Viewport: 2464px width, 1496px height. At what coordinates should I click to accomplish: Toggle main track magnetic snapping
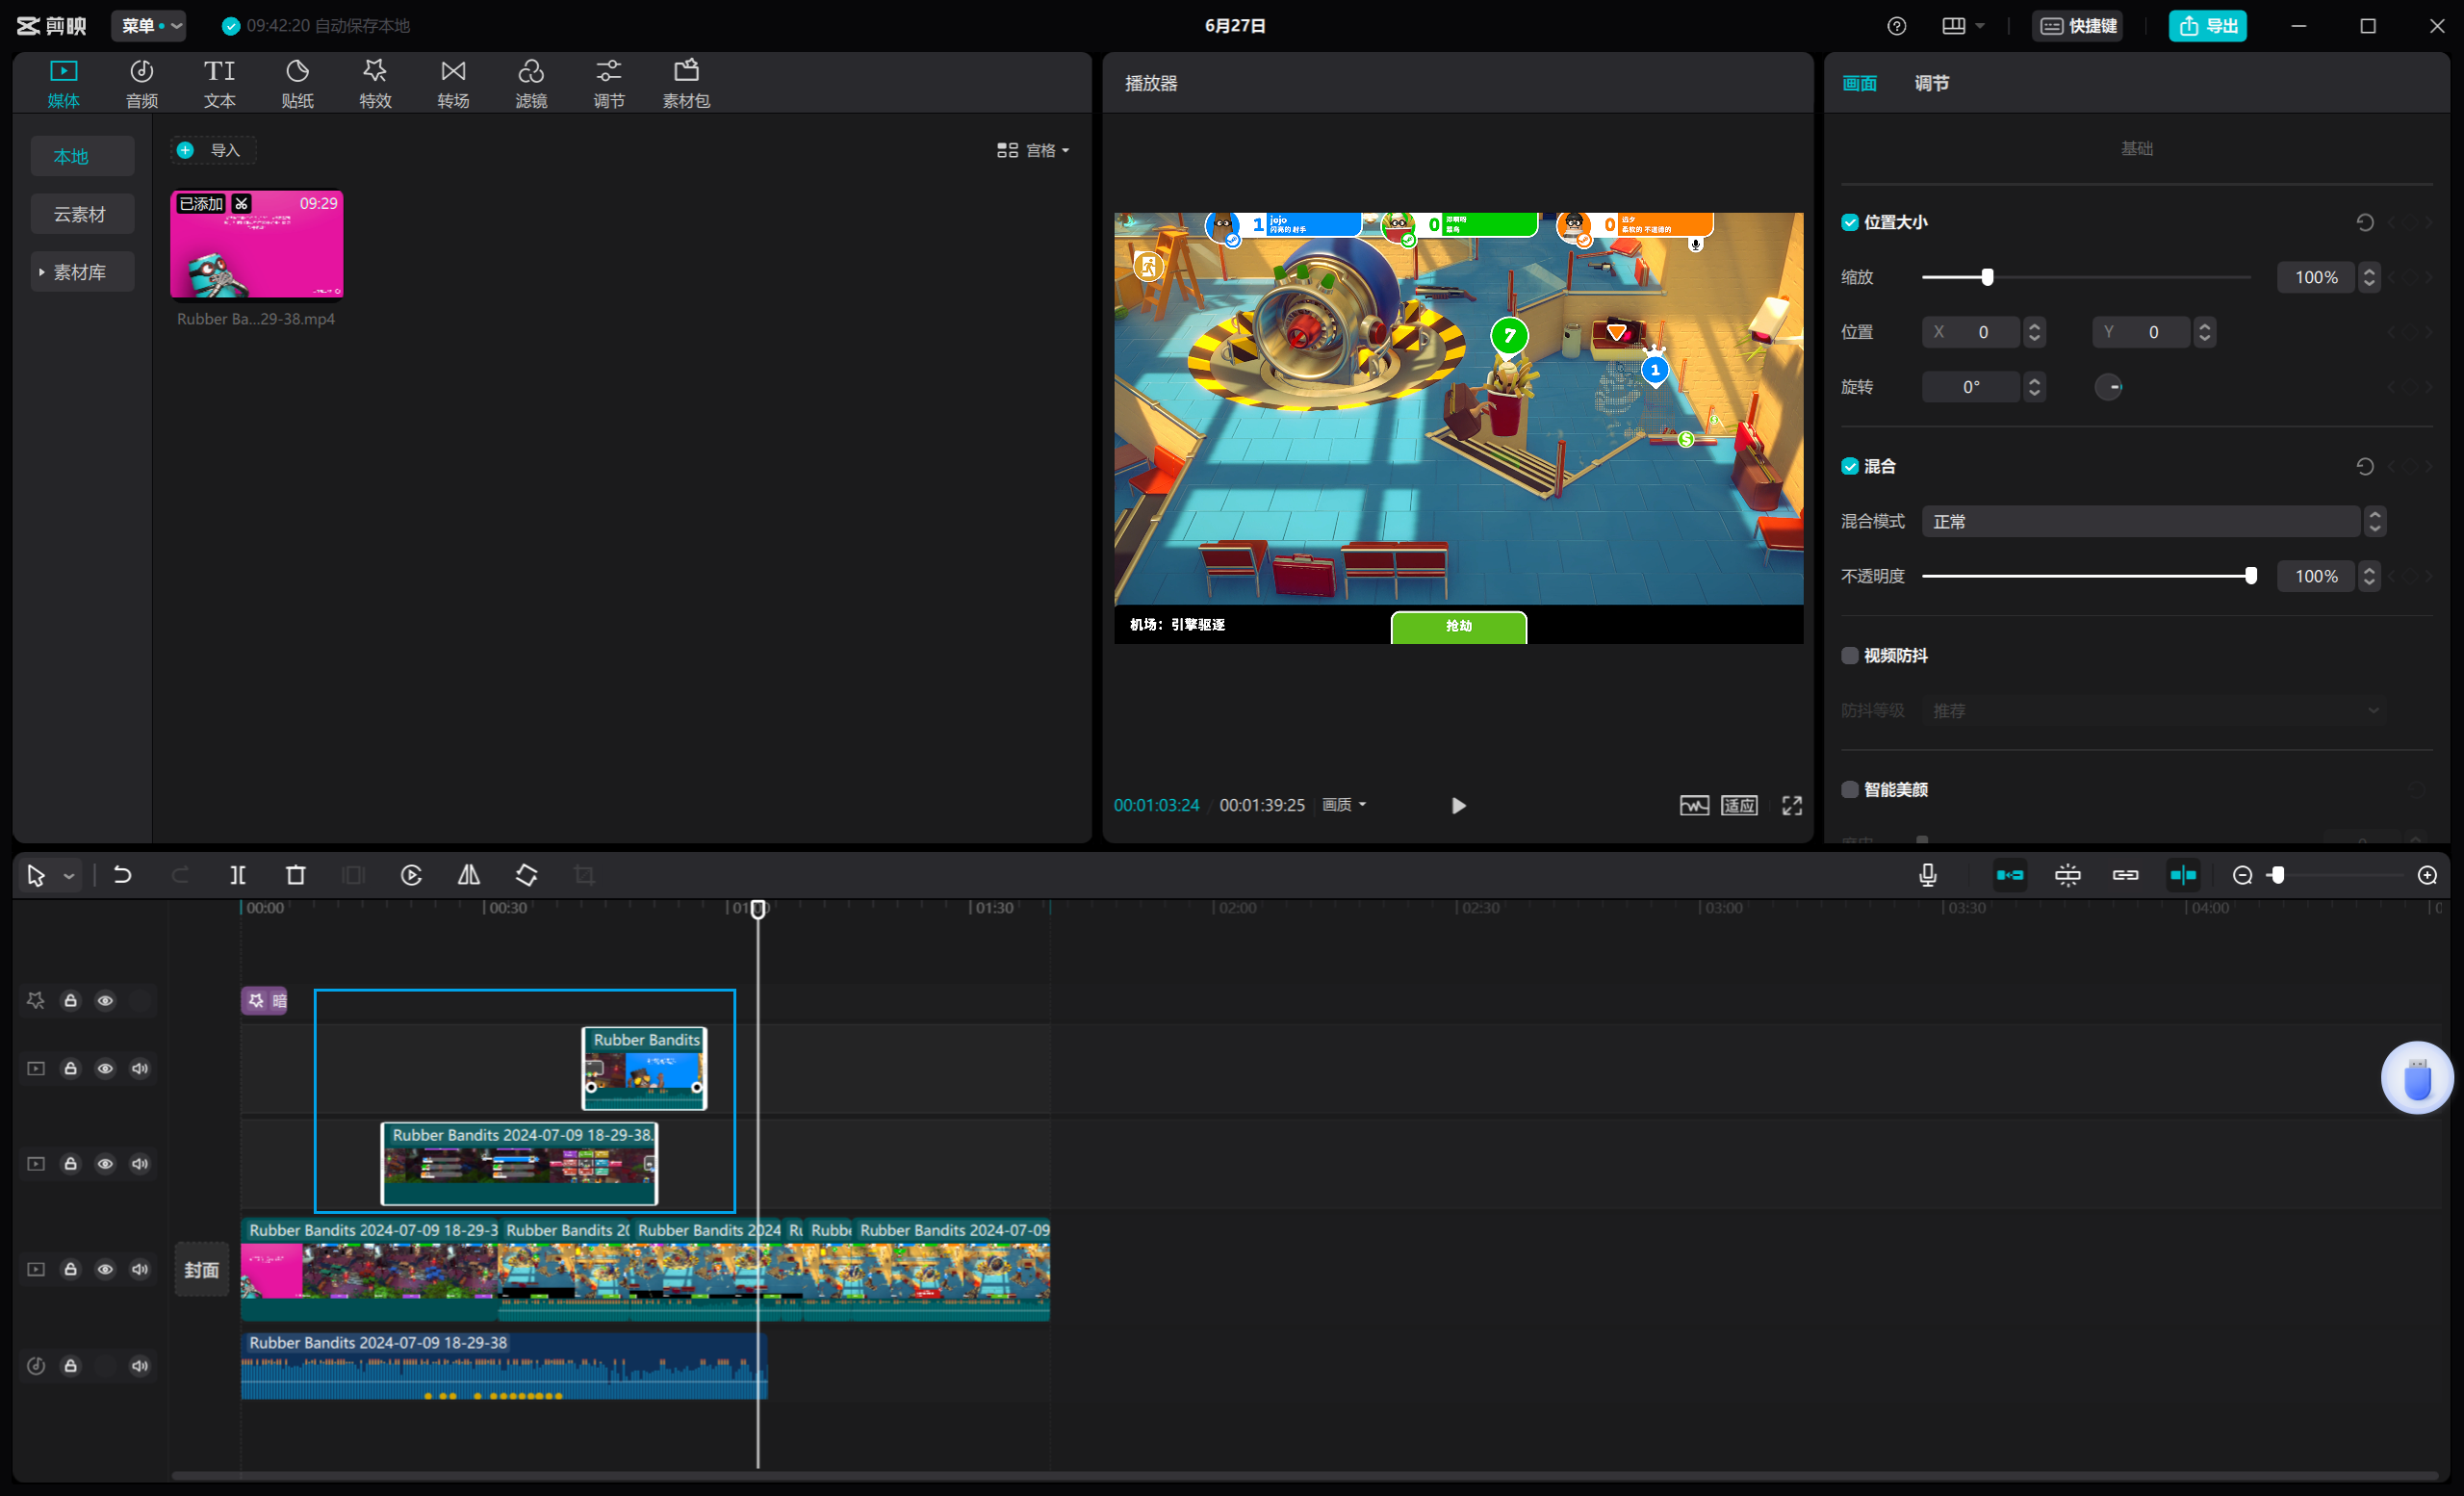2010,875
